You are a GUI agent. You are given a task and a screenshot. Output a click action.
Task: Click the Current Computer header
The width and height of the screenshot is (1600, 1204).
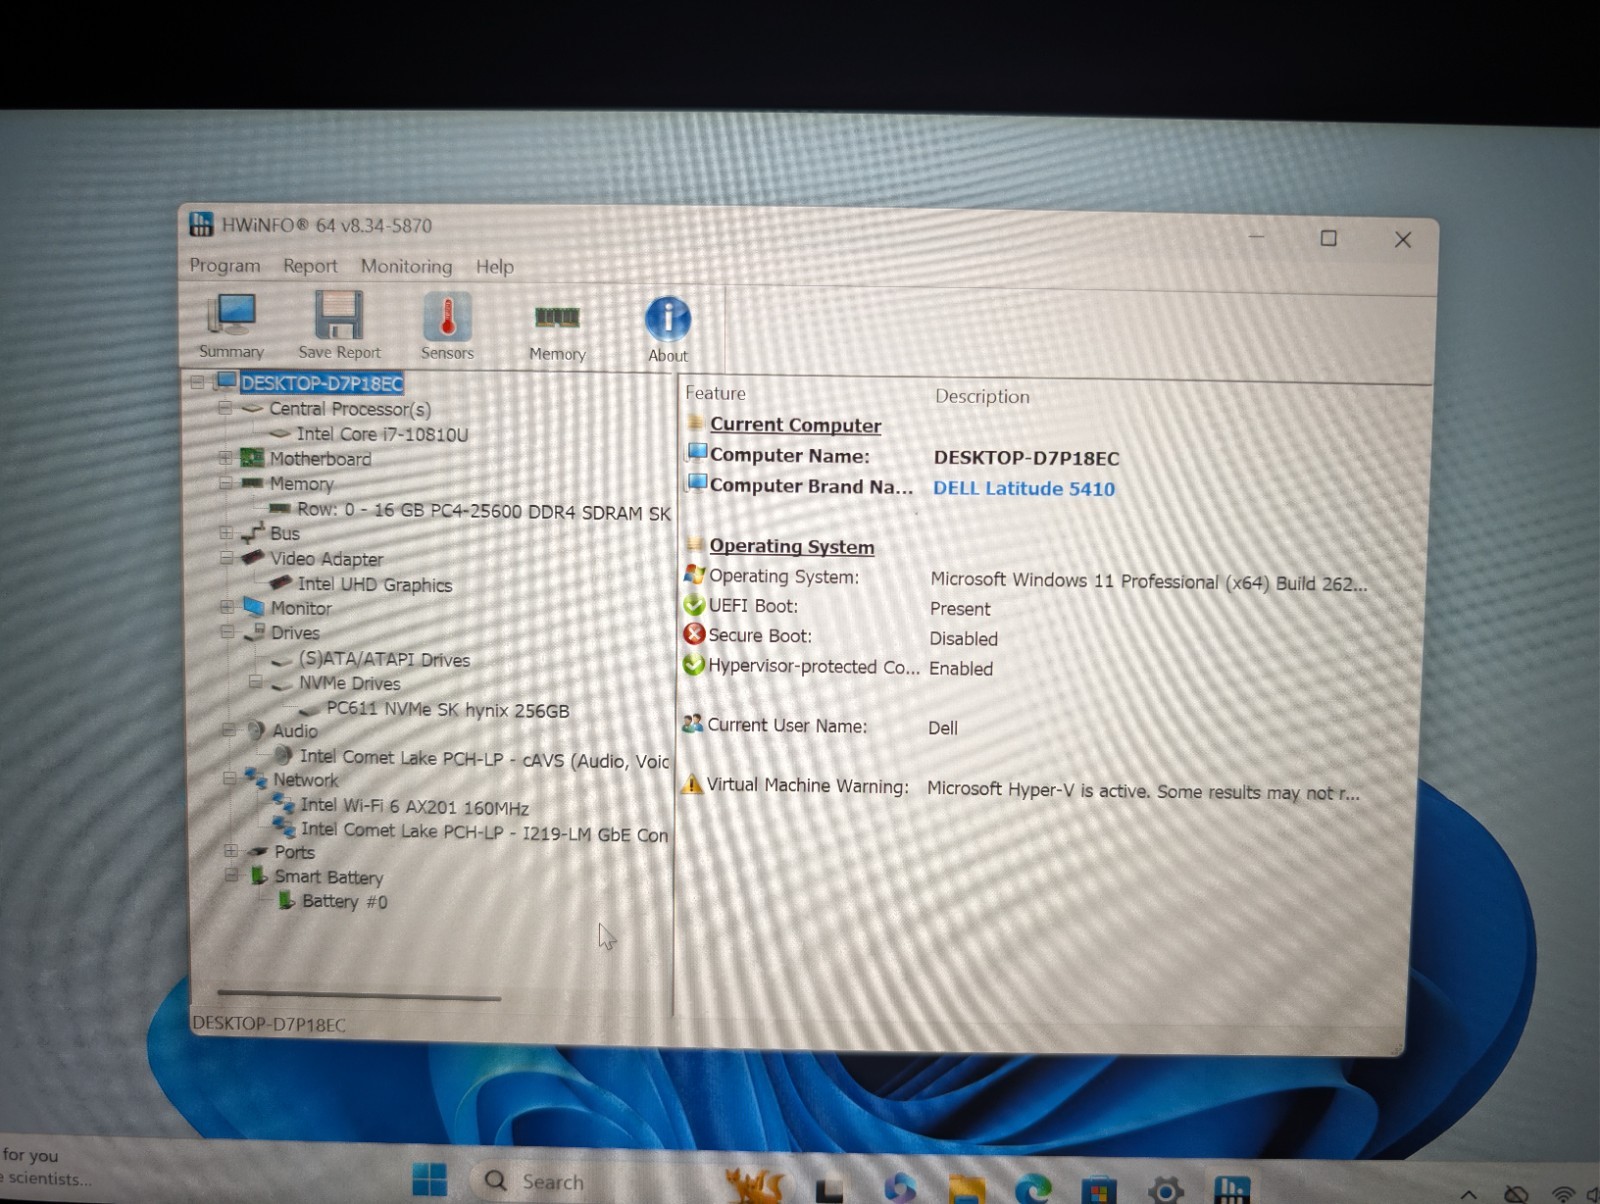795,425
